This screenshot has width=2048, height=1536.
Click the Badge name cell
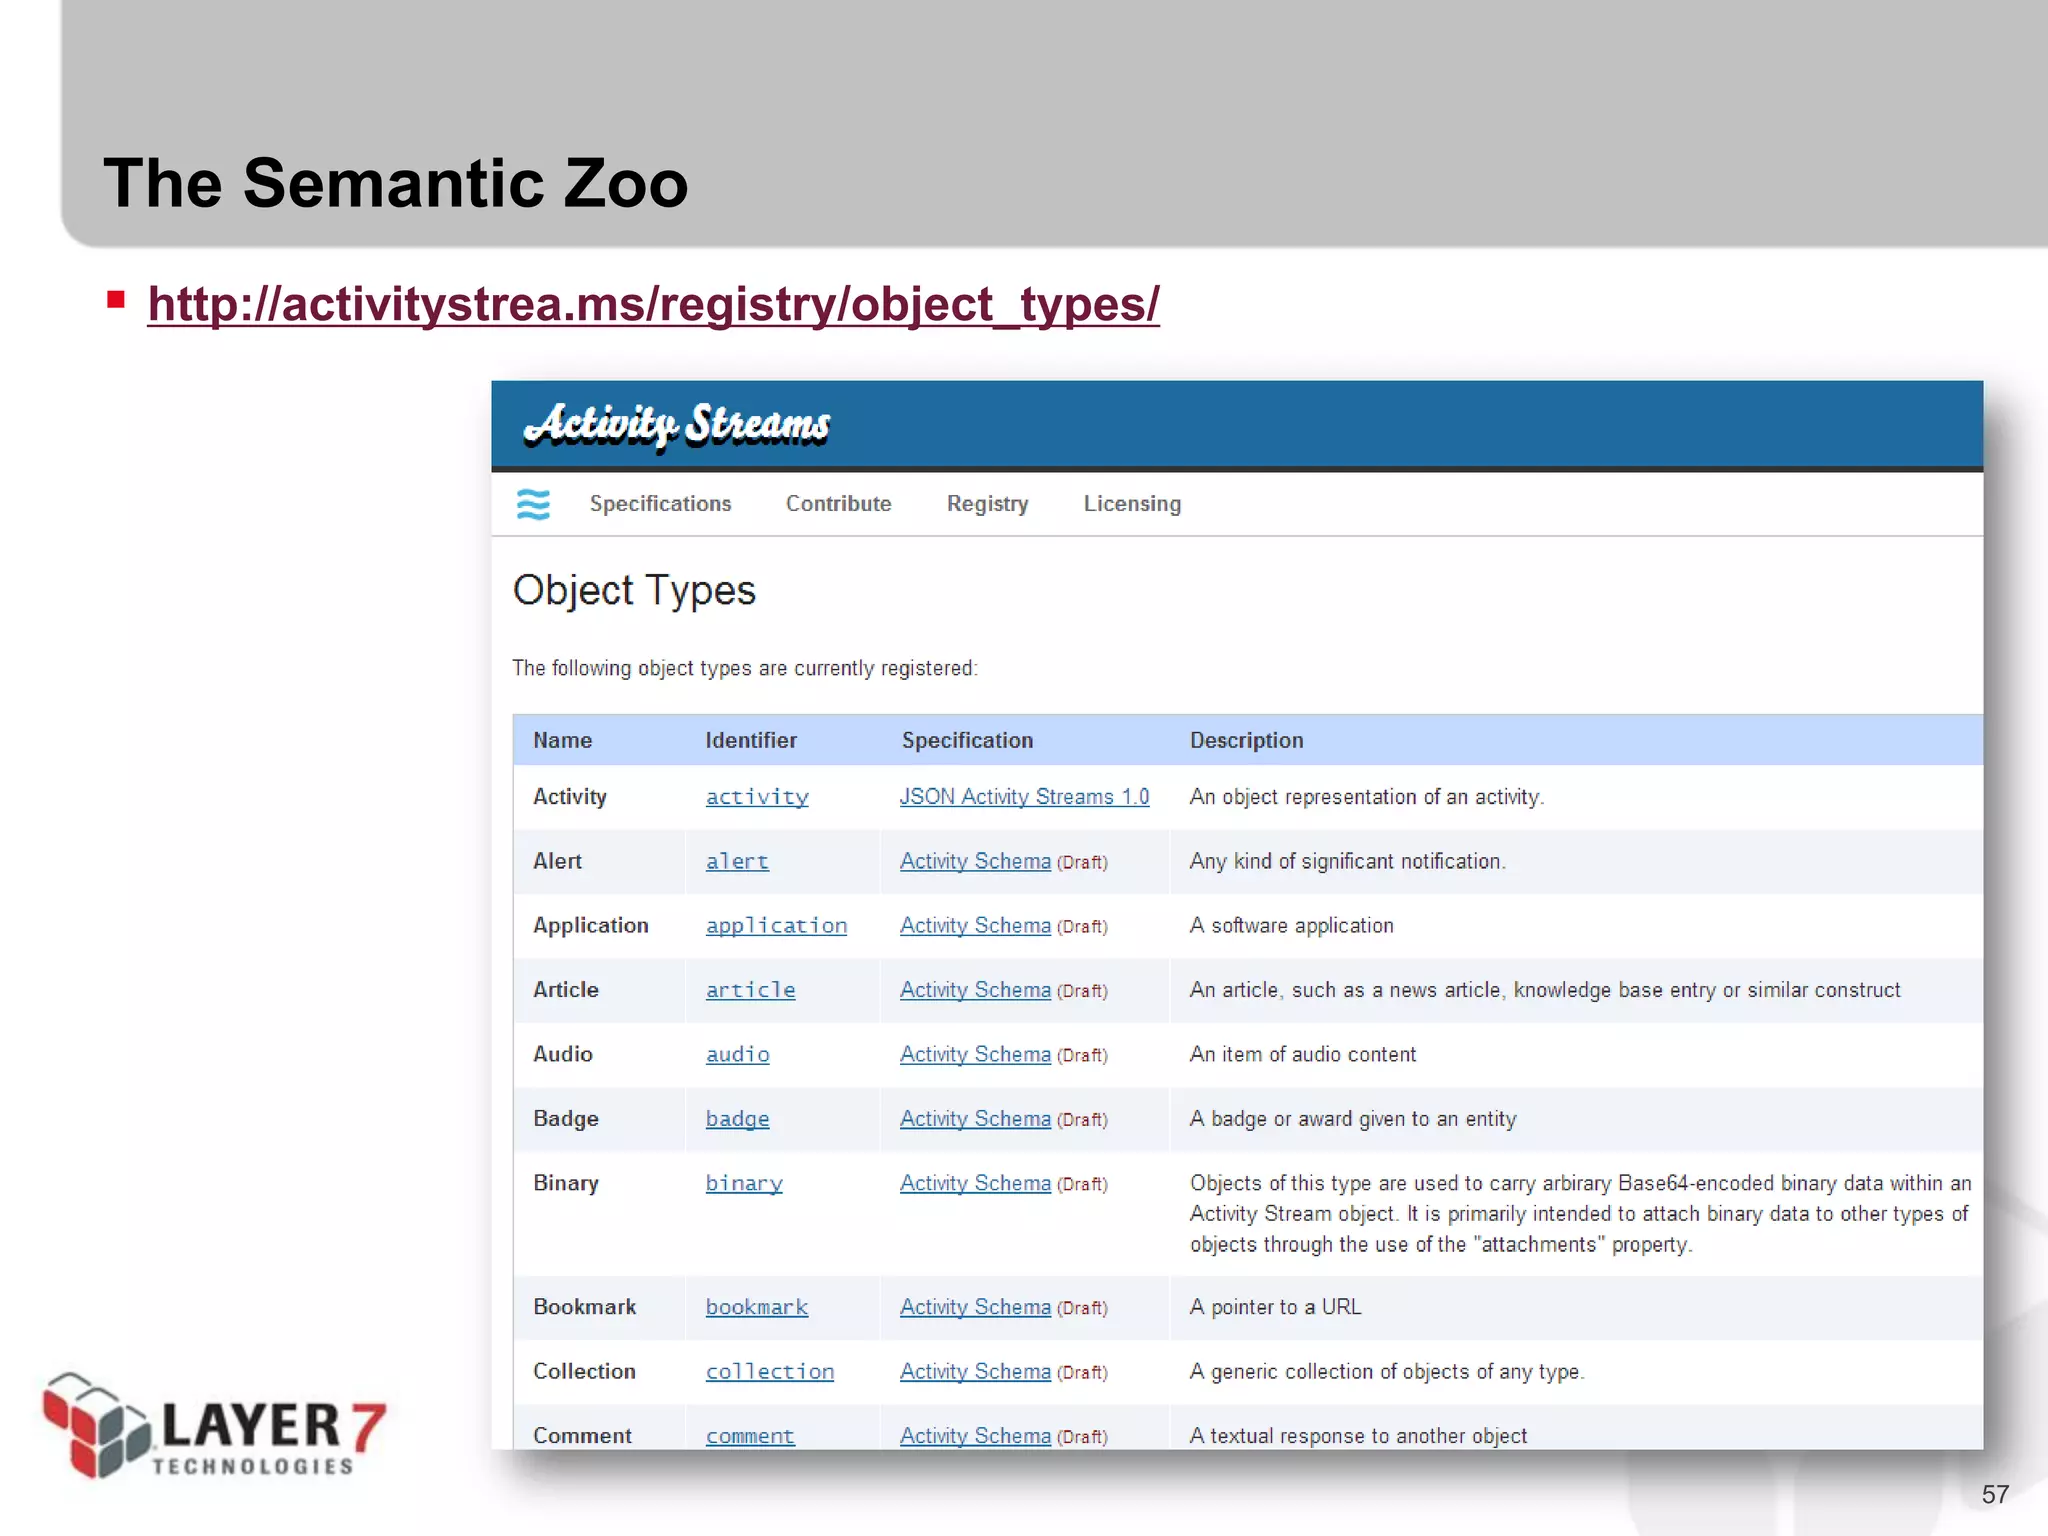point(565,1119)
